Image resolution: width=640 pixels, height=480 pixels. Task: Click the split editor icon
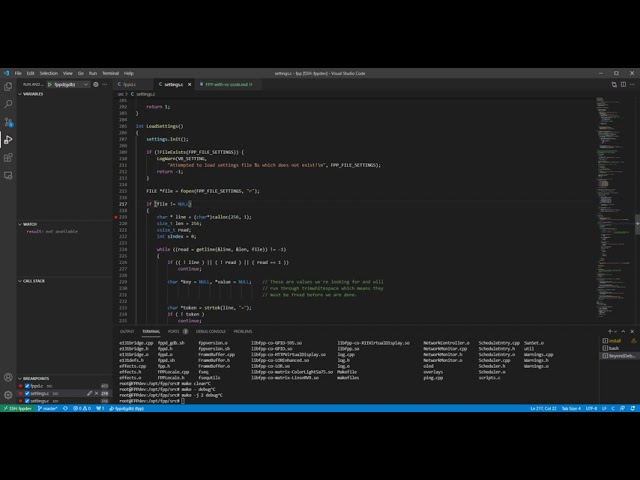coord(623,84)
